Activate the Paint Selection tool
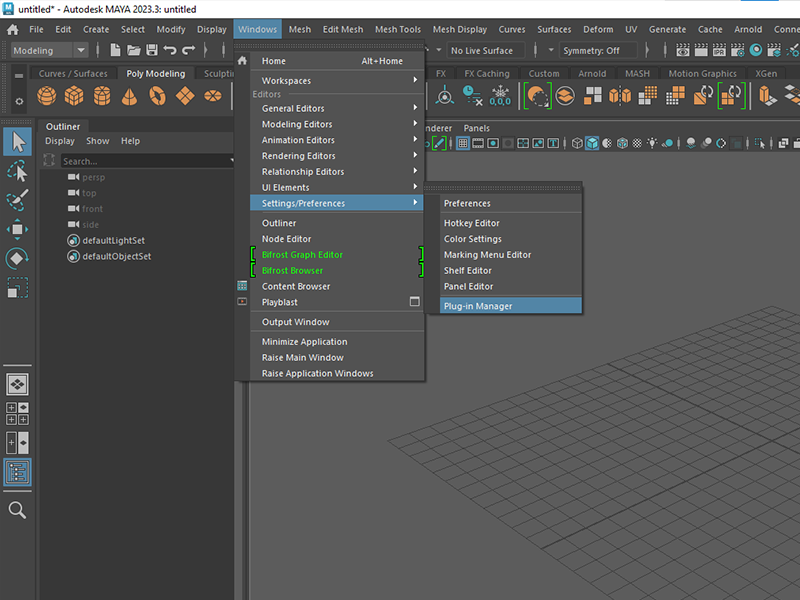This screenshot has width=800, height=600. tap(18, 200)
